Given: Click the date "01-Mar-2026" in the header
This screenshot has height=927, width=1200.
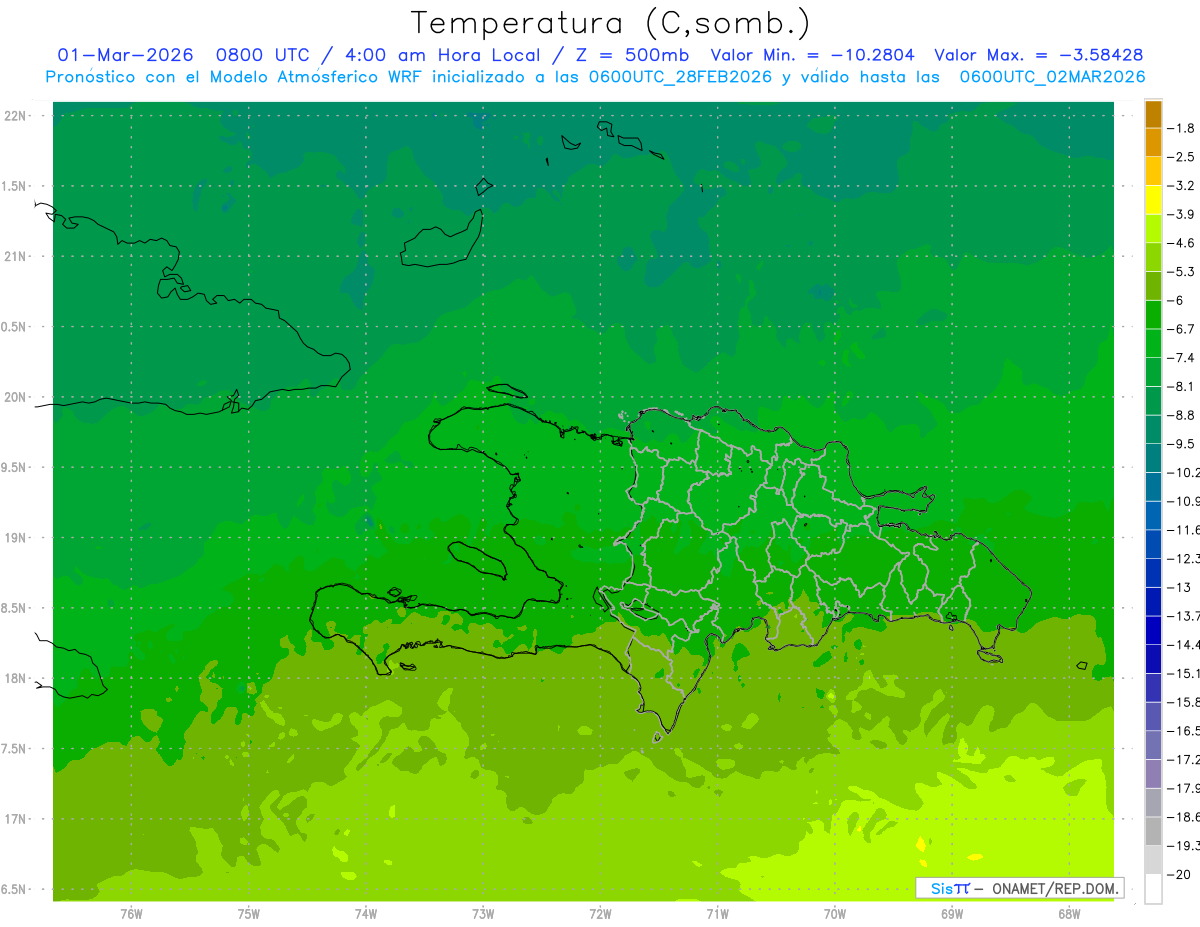Looking at the screenshot, I should coord(124,55).
